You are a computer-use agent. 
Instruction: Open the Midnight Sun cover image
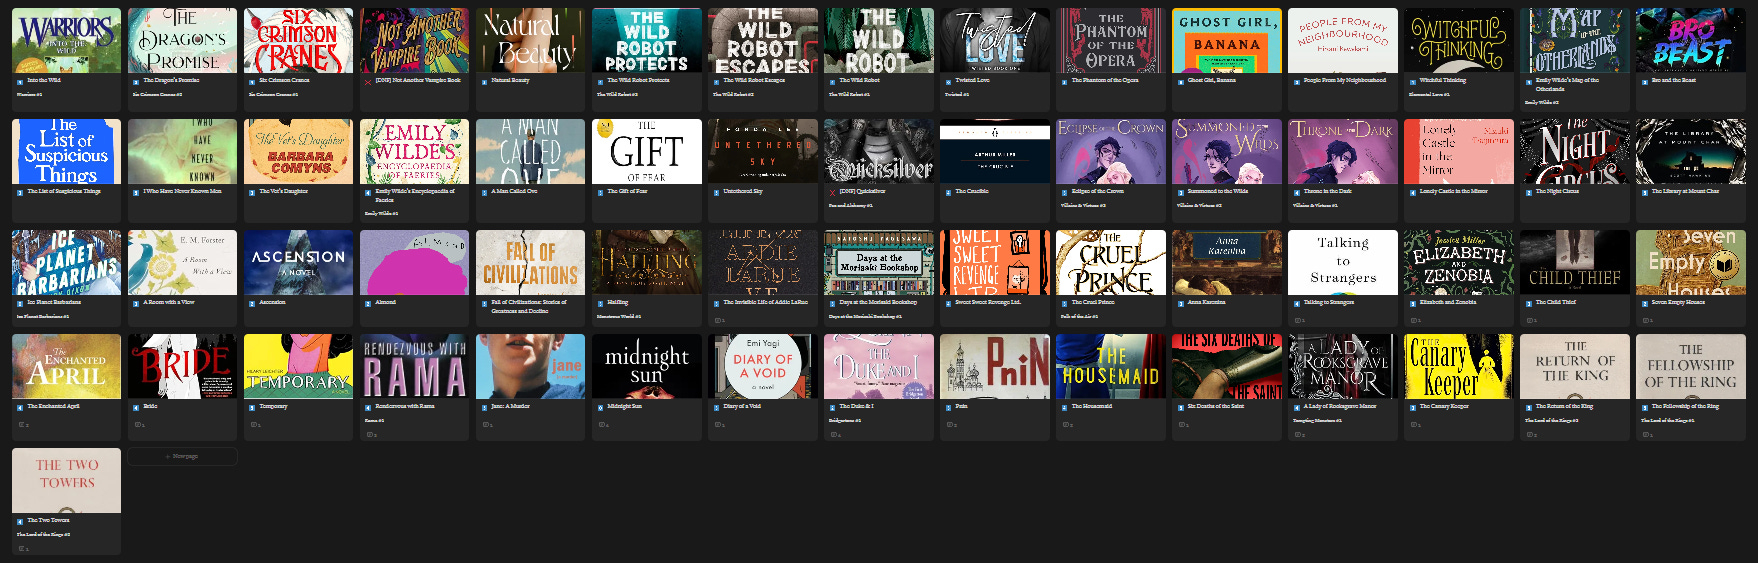click(x=646, y=366)
